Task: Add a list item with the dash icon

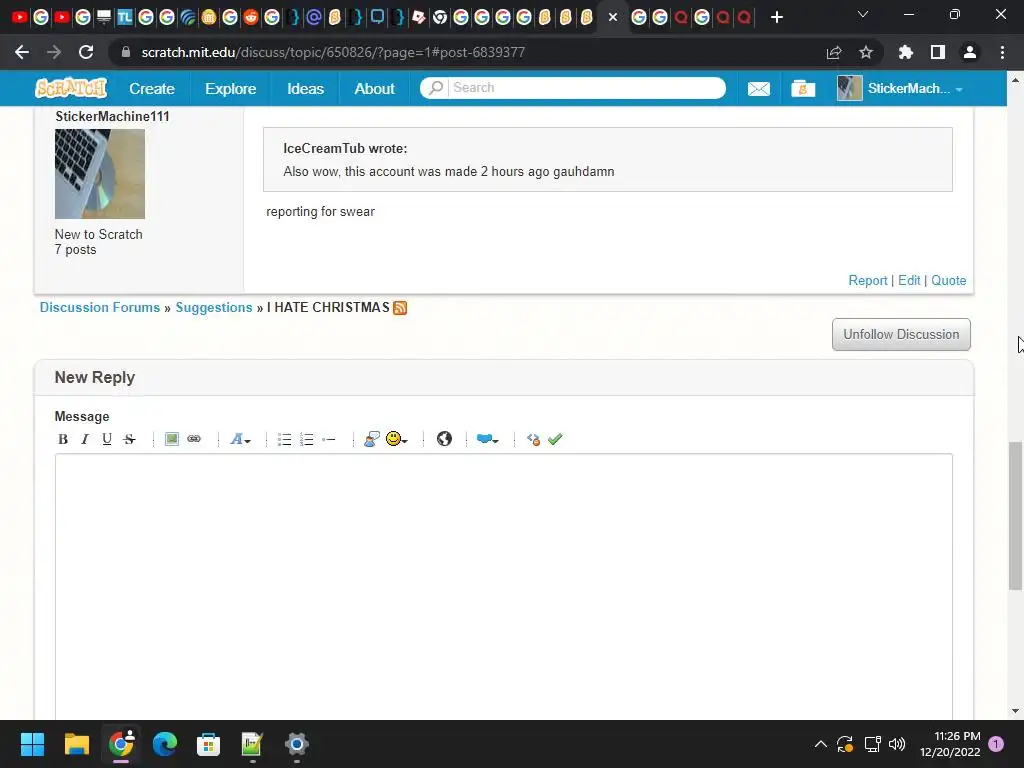Action: 329,440
